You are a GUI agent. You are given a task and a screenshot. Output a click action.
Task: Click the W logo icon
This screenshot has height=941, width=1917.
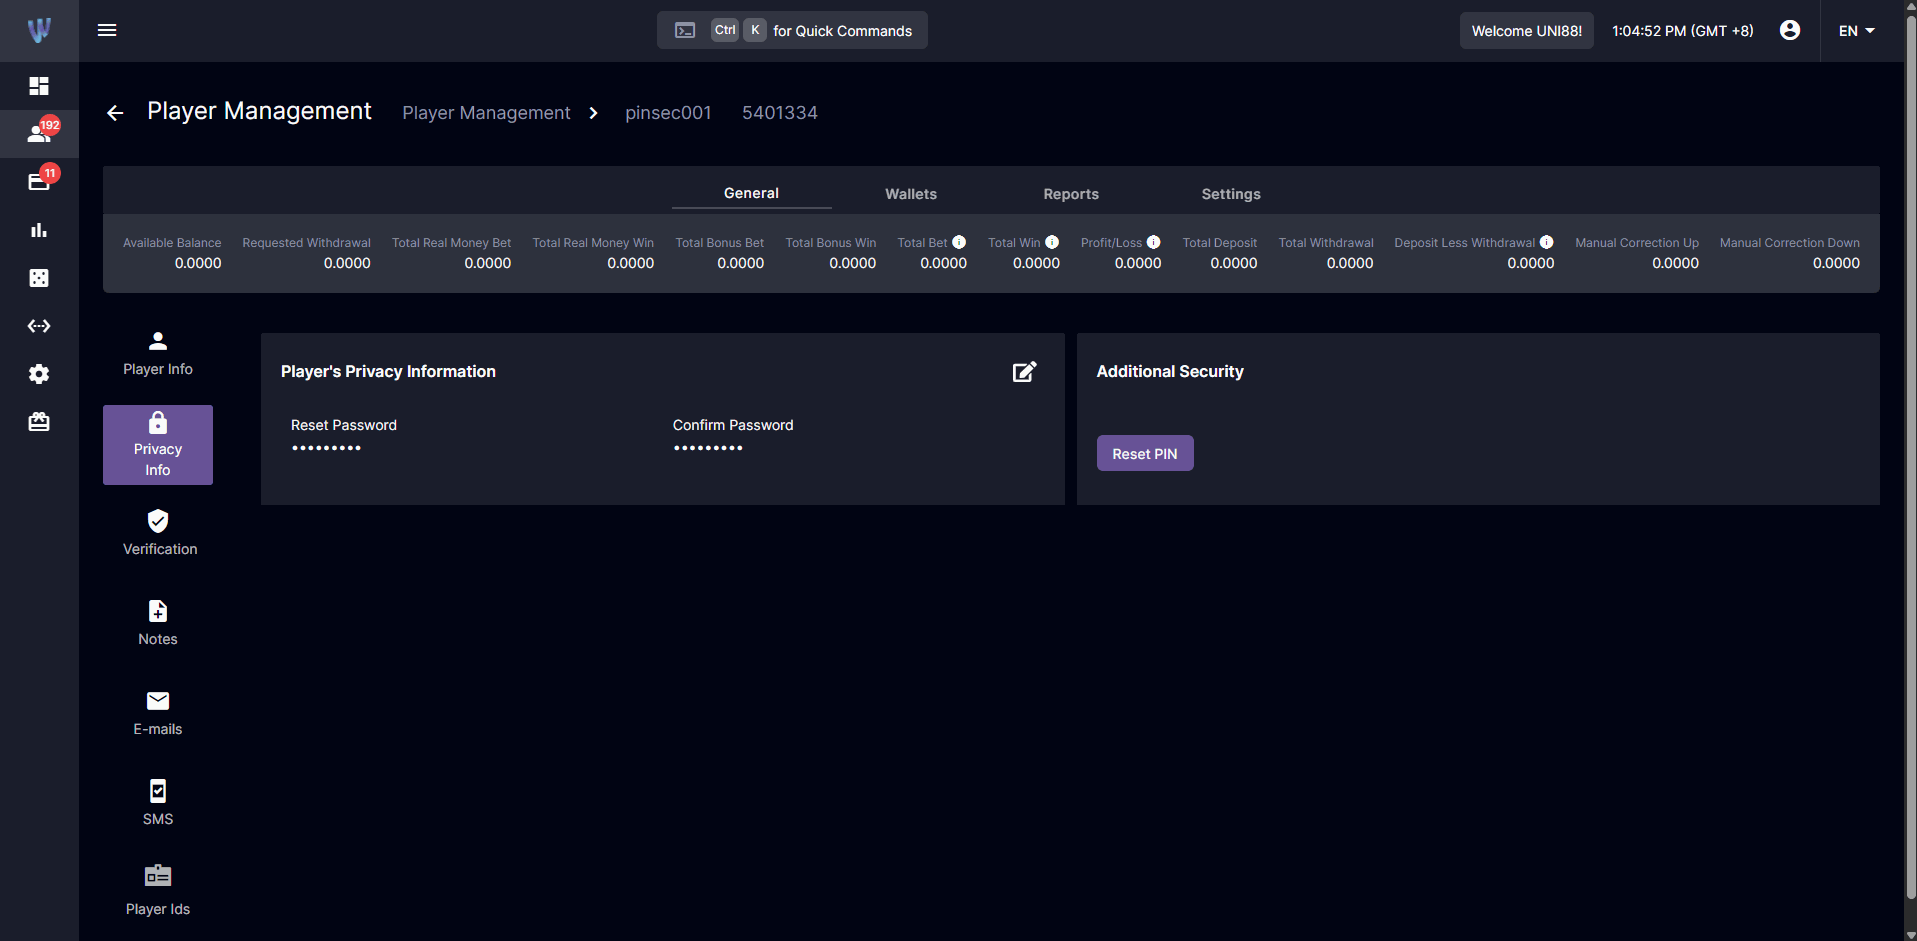tap(39, 30)
